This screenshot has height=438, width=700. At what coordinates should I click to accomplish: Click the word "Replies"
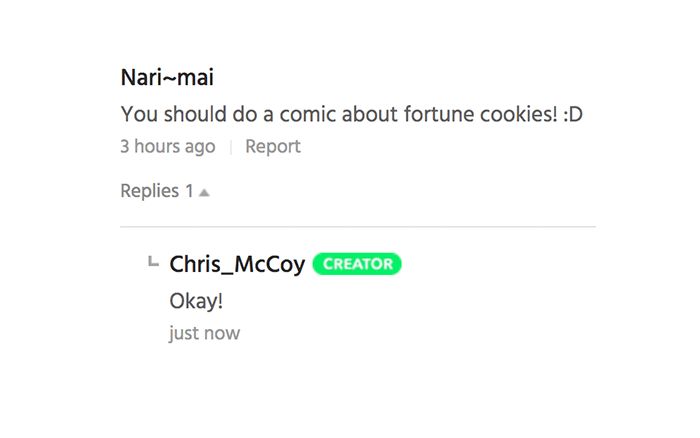click(149, 191)
